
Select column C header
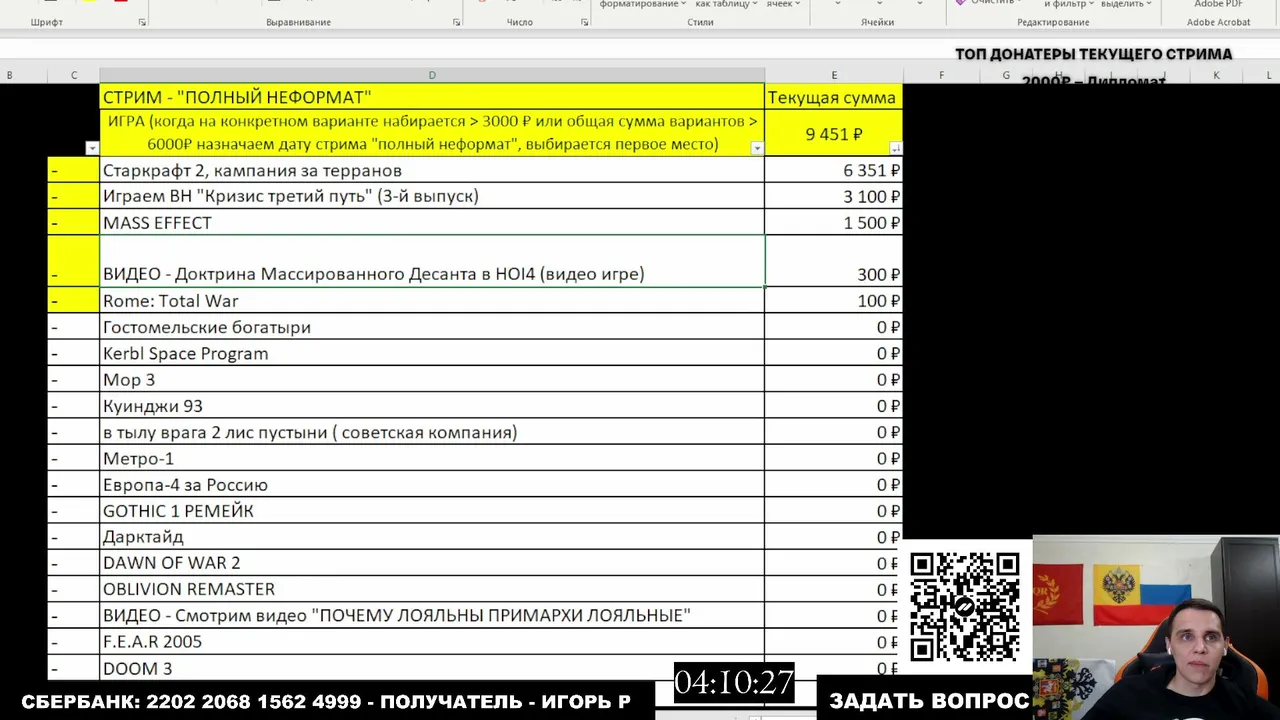click(74, 75)
